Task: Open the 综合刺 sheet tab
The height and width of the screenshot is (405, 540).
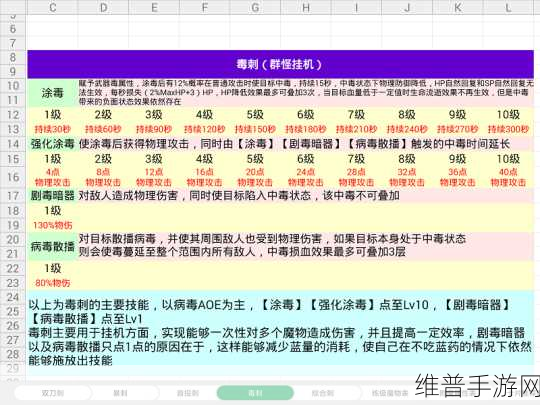Action: (x=323, y=393)
